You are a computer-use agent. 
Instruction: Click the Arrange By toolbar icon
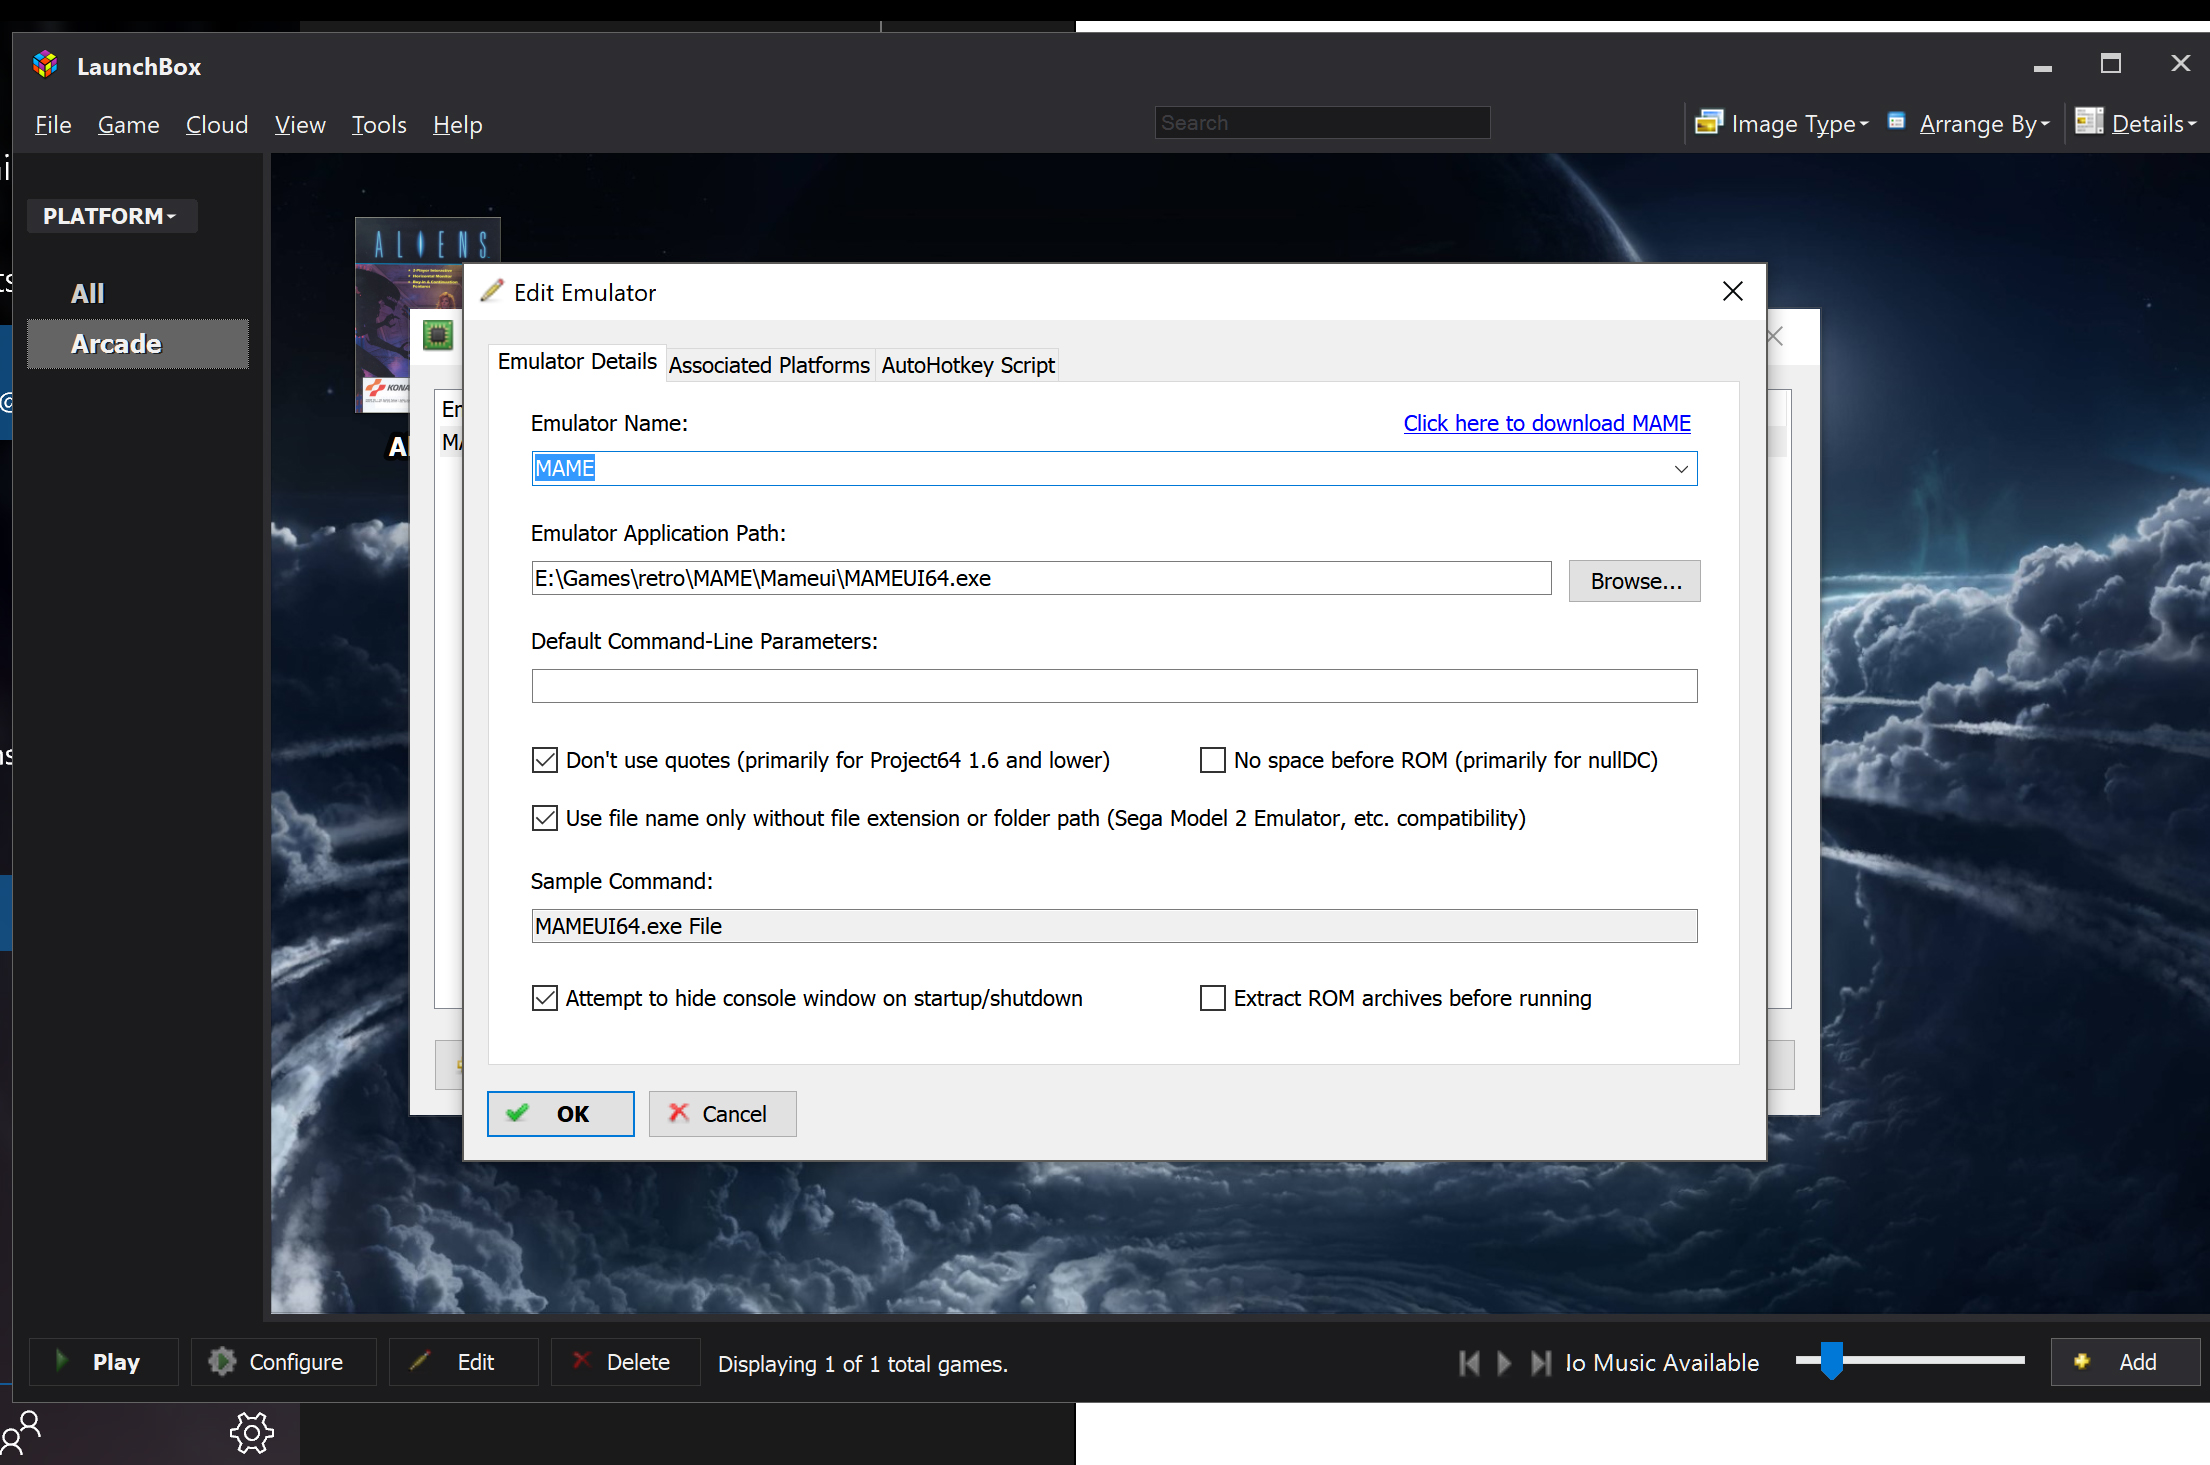[1896, 121]
